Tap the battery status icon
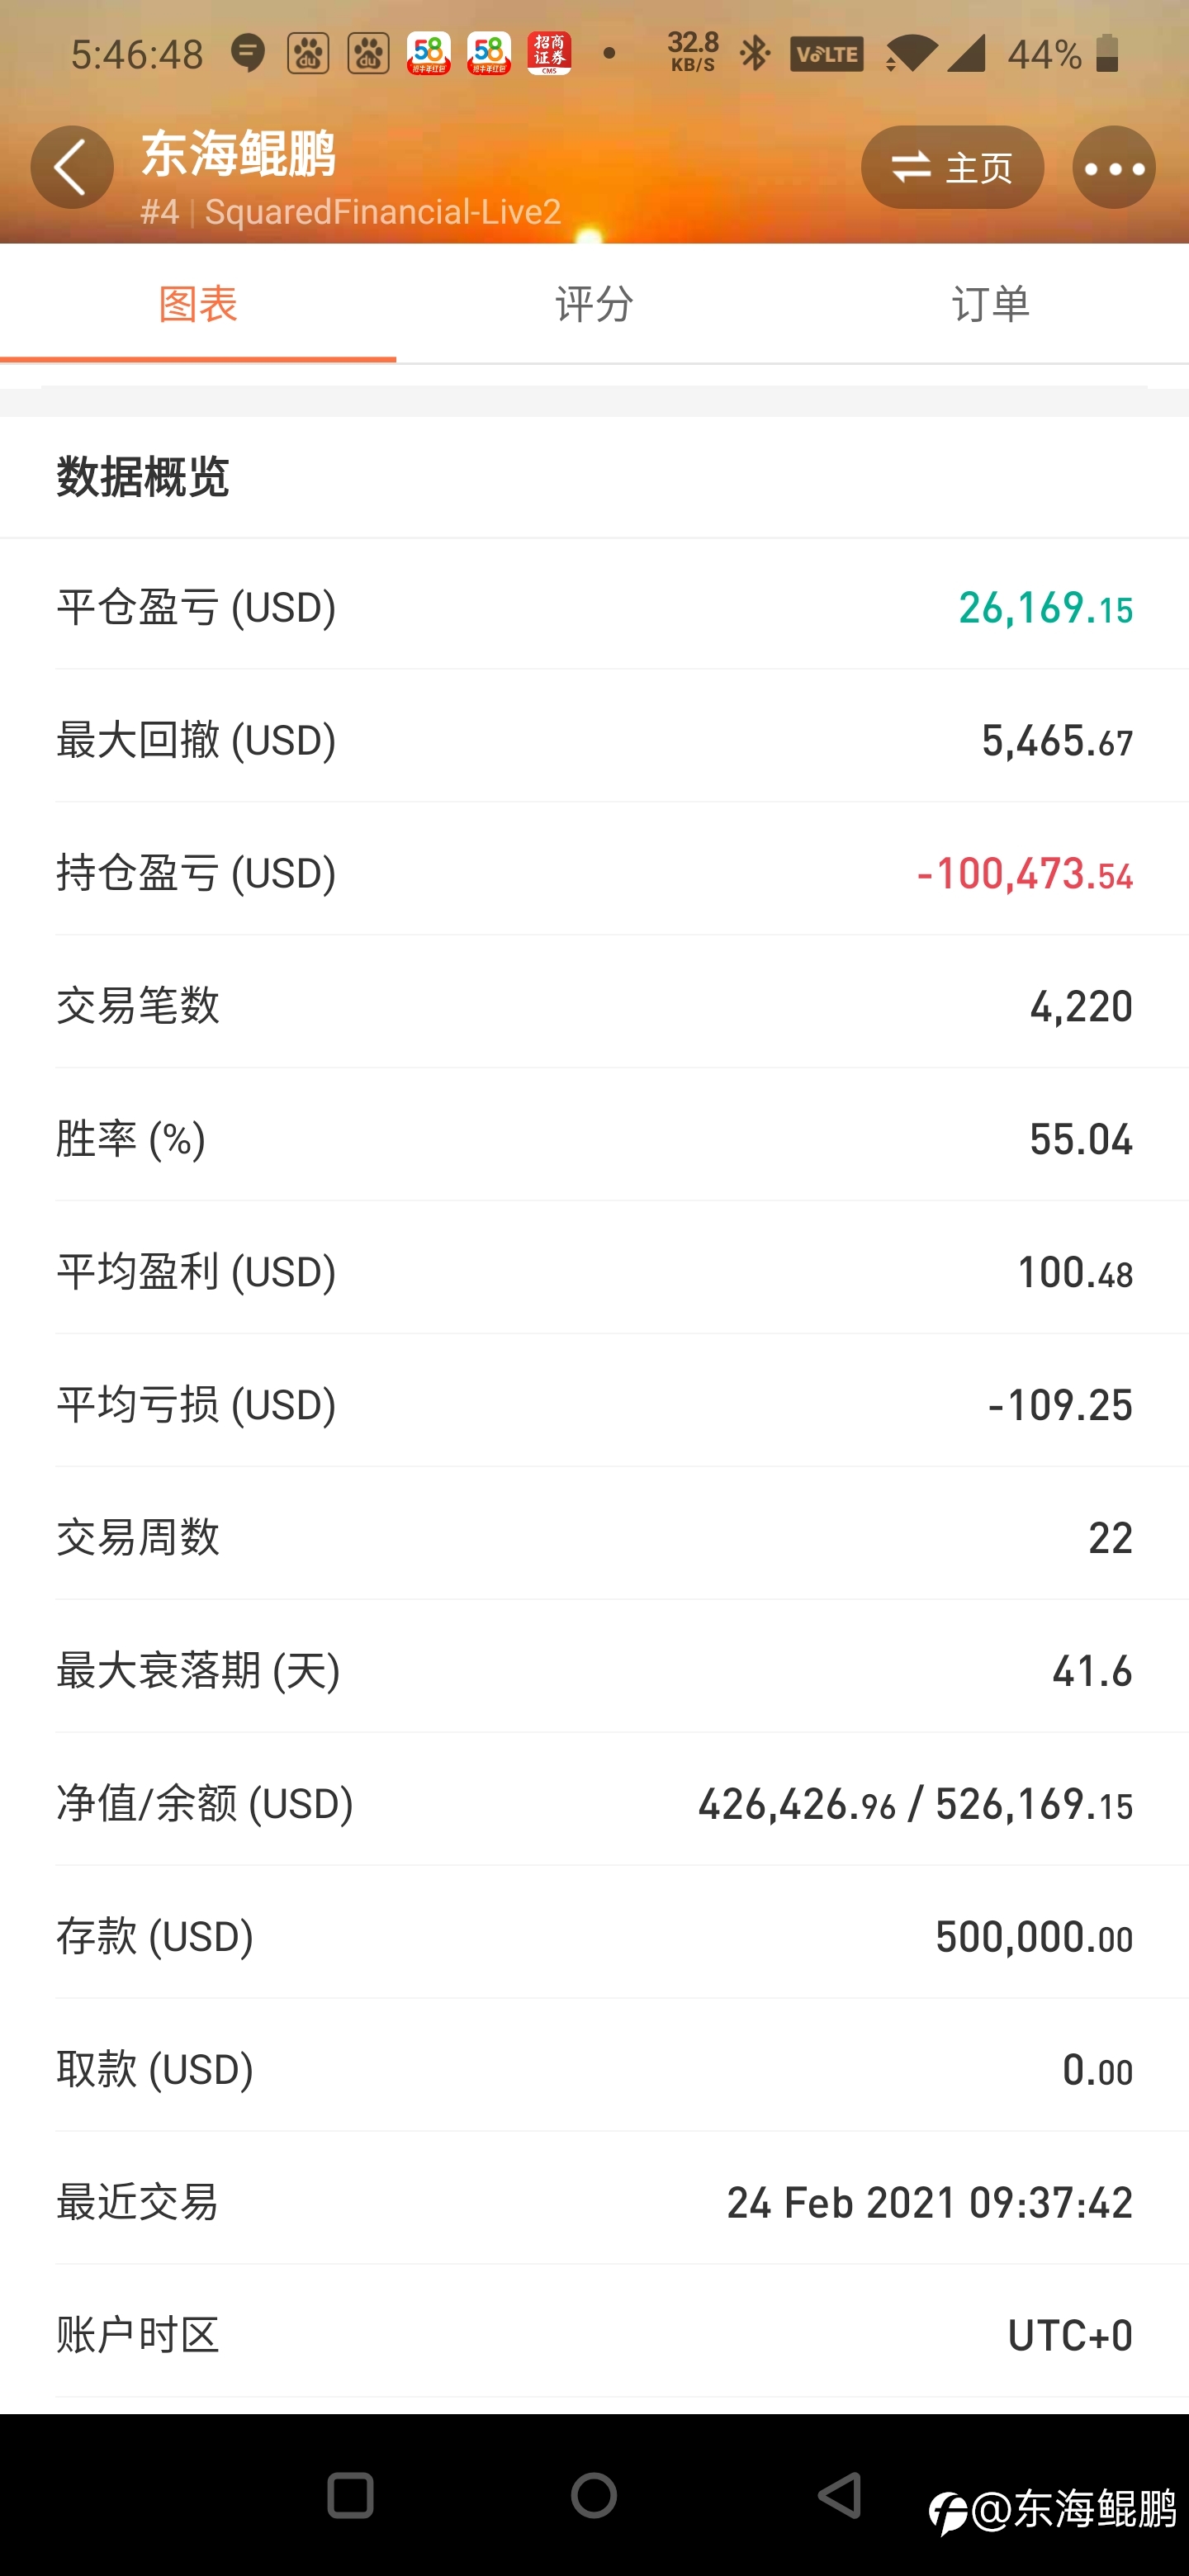 tap(1106, 53)
